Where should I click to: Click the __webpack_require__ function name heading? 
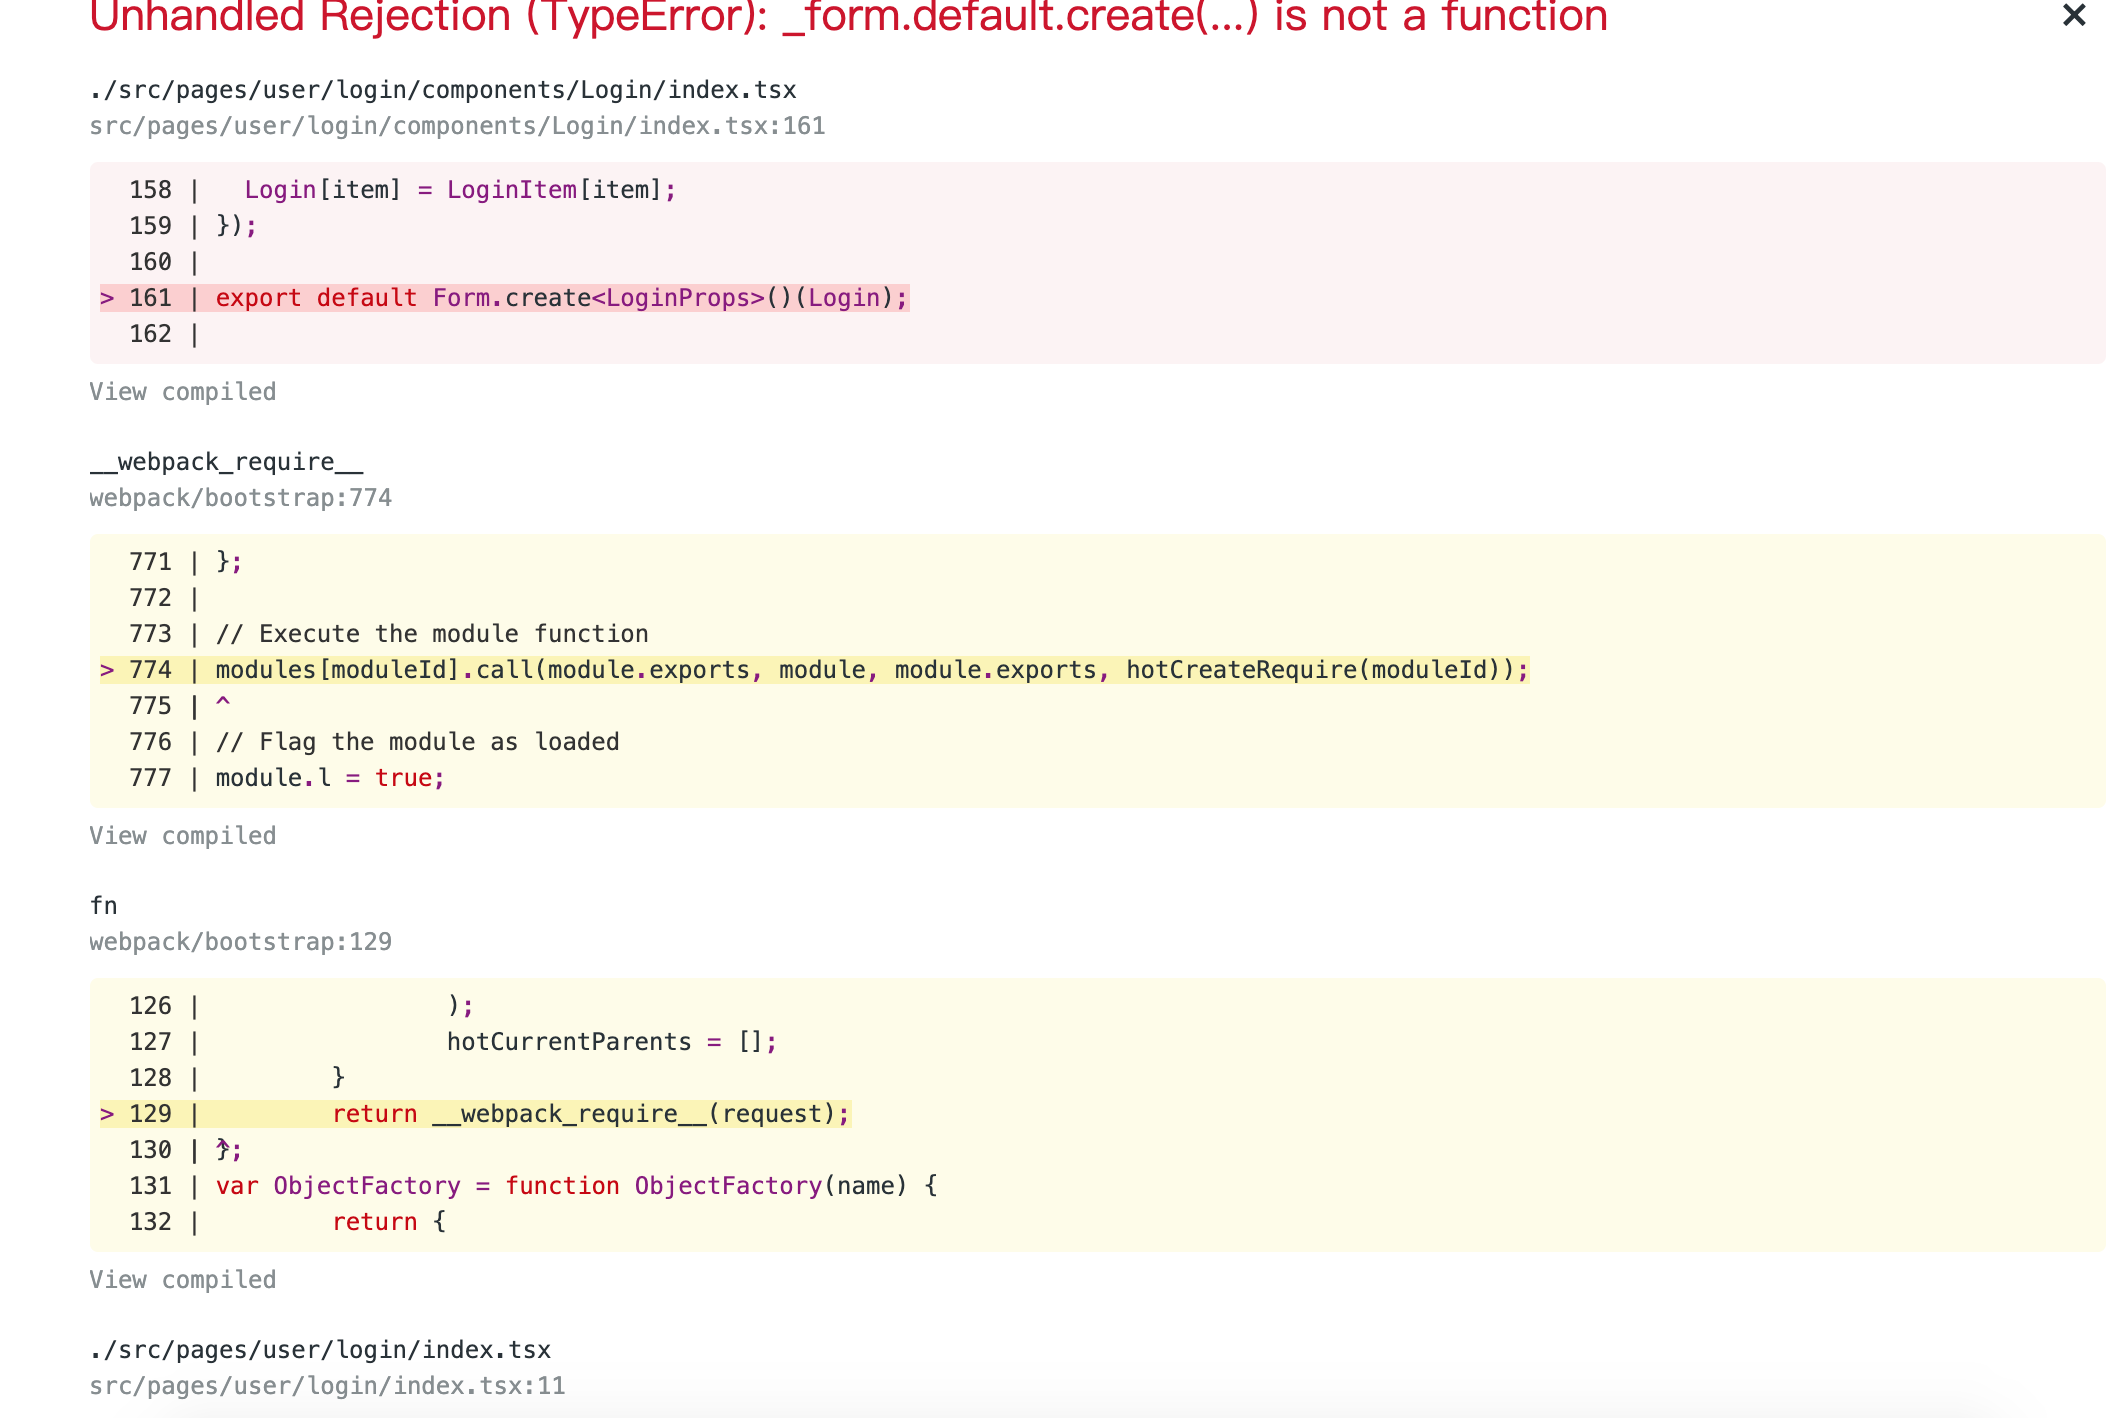226,462
